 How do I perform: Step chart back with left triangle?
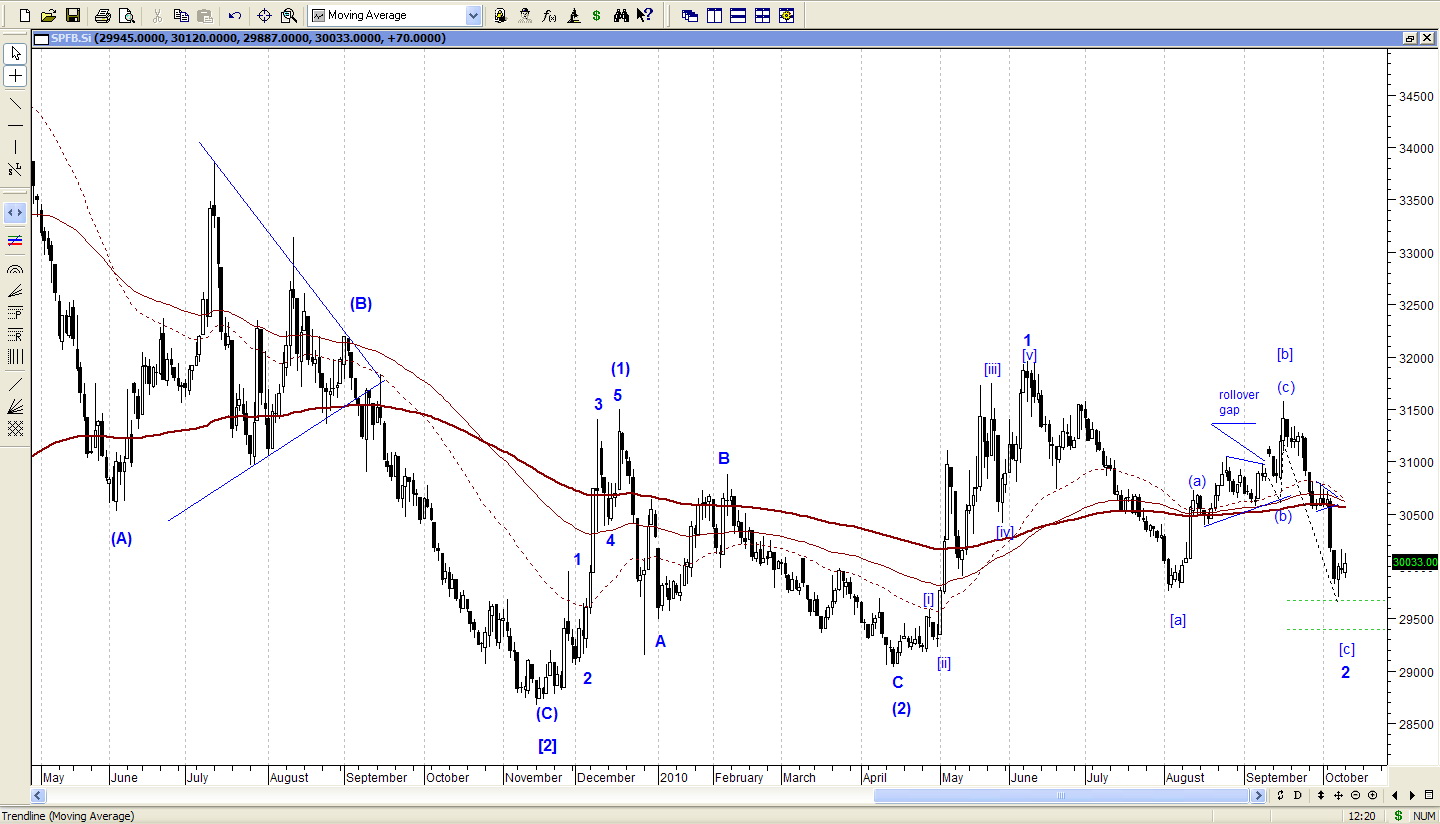tap(1395, 796)
